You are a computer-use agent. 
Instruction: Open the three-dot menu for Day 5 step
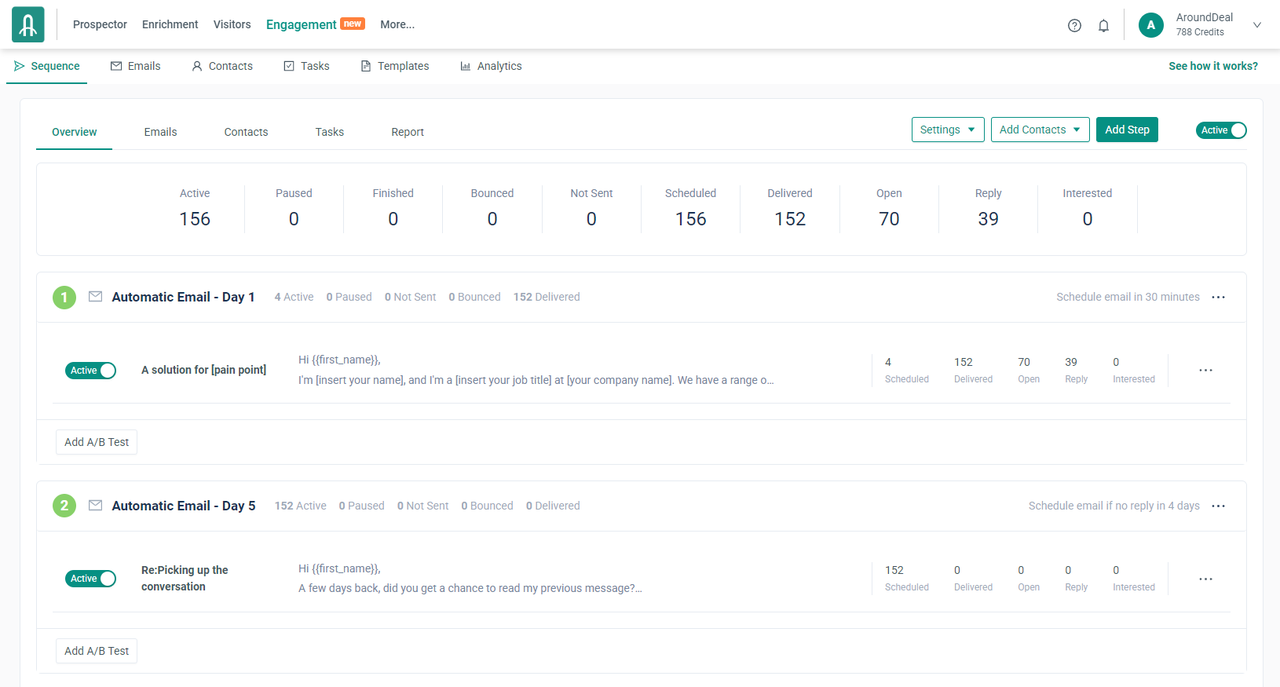point(1218,506)
